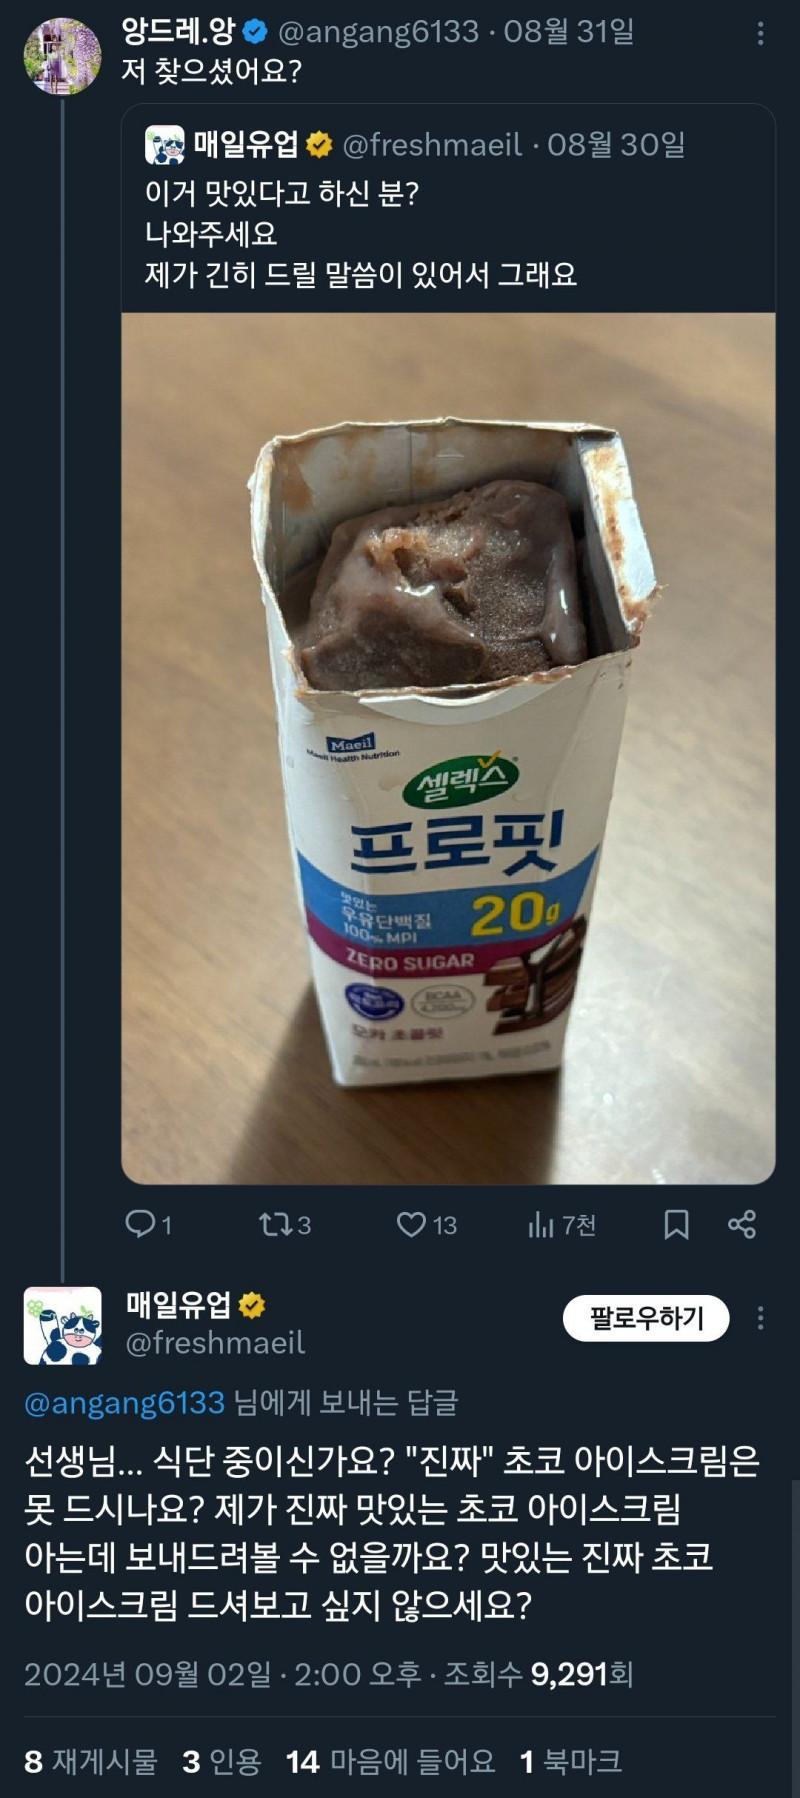This screenshot has height=1798, width=800.
Task: Open the @freshmaeil handle in reply
Action: tap(215, 1342)
